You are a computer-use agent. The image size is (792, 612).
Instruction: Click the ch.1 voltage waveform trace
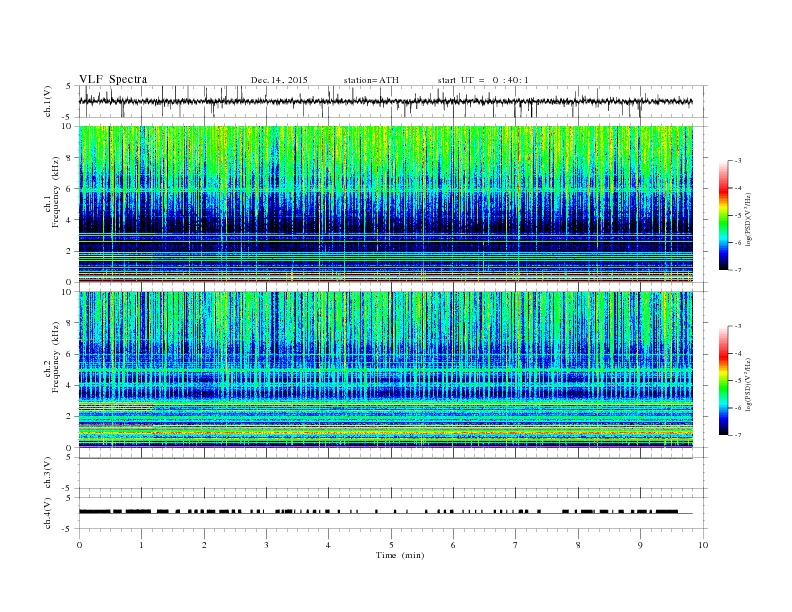(x=386, y=101)
